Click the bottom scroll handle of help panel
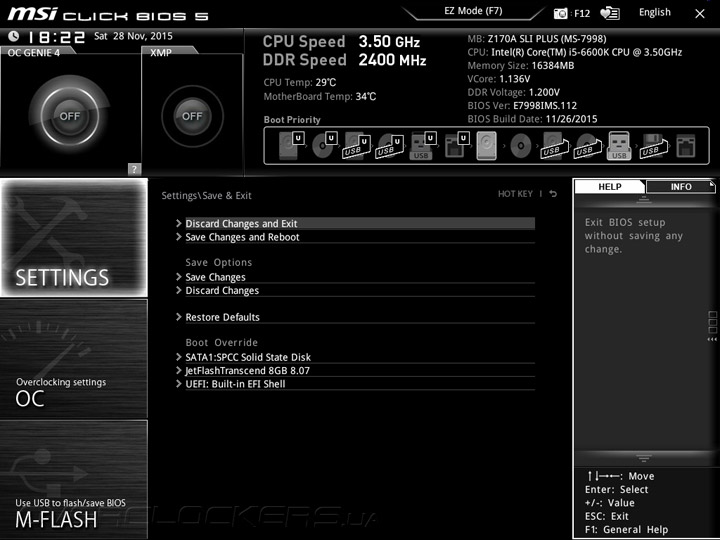 tap(644, 458)
